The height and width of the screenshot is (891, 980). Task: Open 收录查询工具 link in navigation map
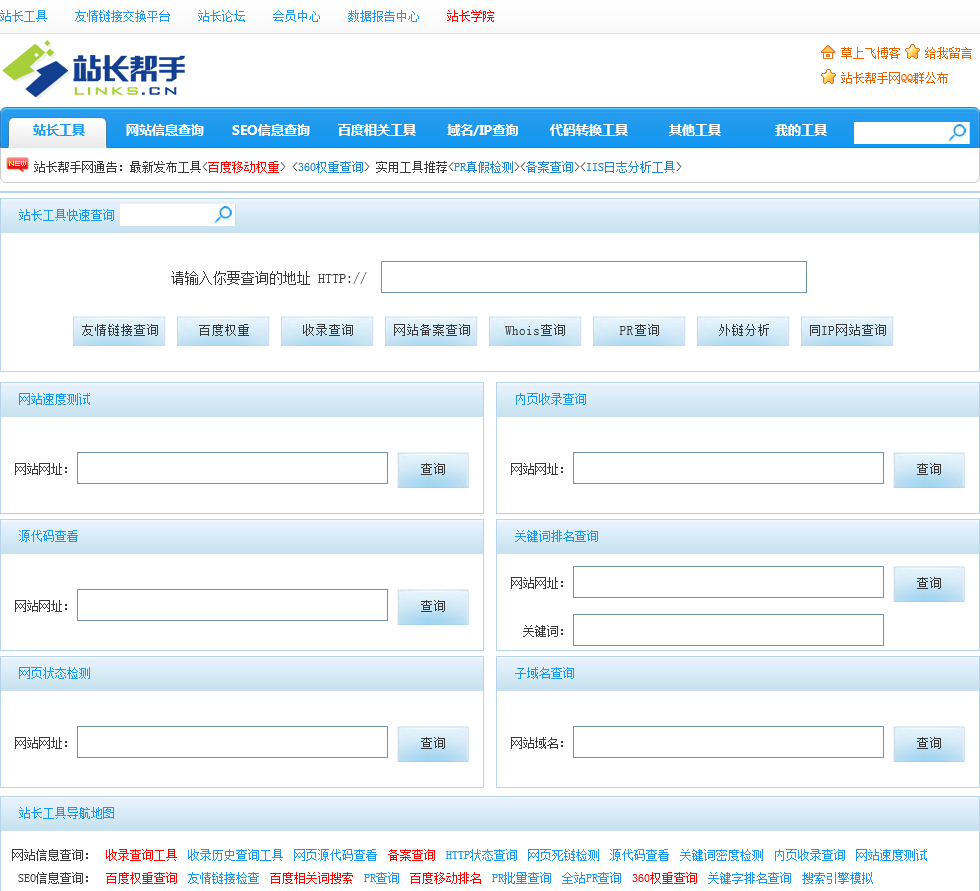click(141, 855)
